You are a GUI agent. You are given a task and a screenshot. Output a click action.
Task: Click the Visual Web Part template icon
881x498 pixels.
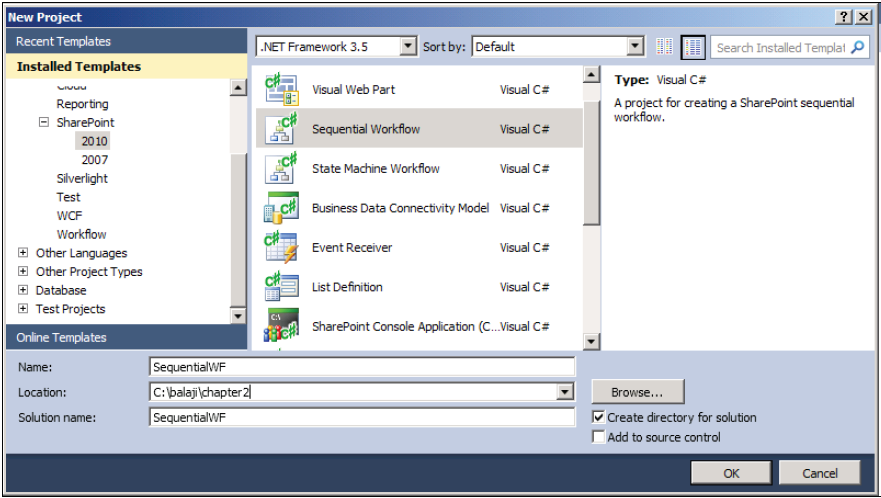coord(281,89)
